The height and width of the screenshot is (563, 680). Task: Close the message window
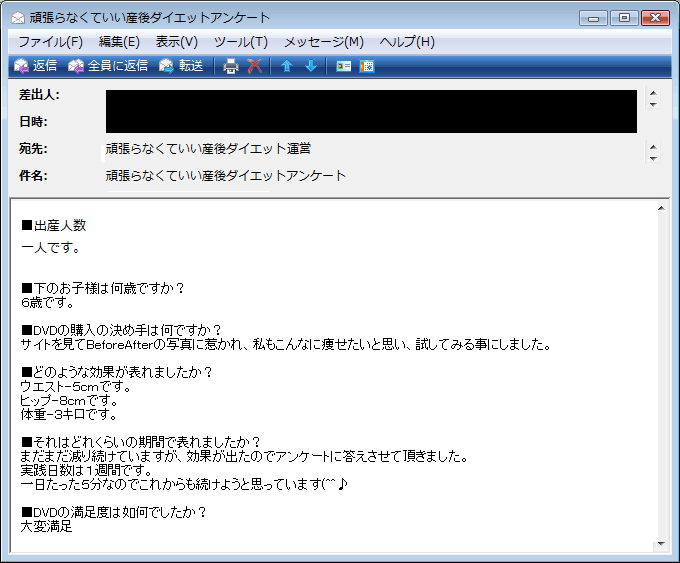655,18
